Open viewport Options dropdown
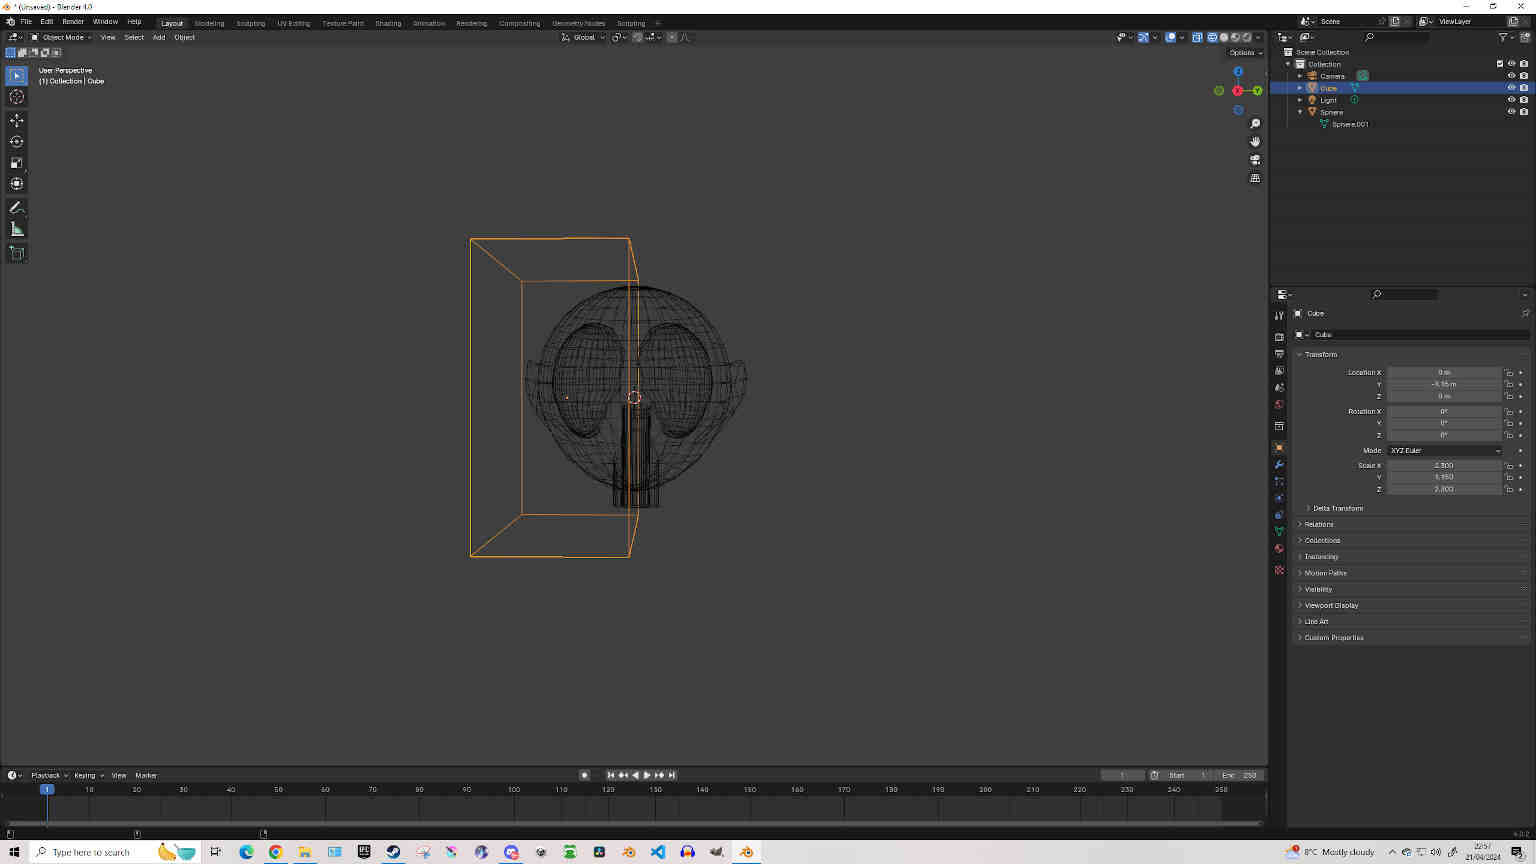This screenshot has width=1536, height=864. (1246, 52)
